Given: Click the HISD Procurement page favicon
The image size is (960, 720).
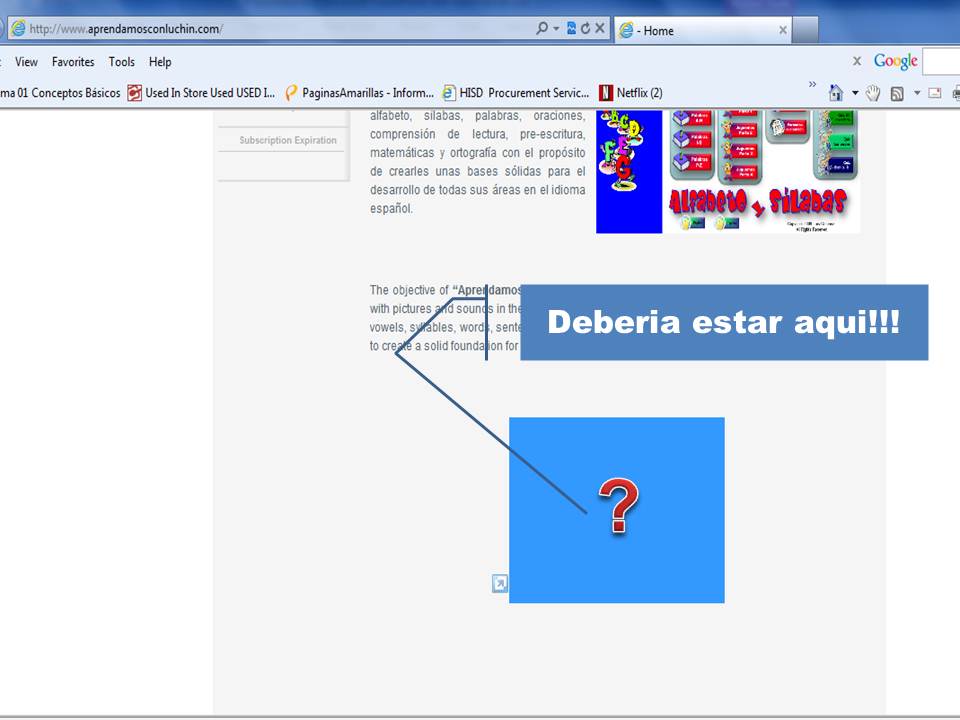Looking at the screenshot, I should (x=449, y=93).
